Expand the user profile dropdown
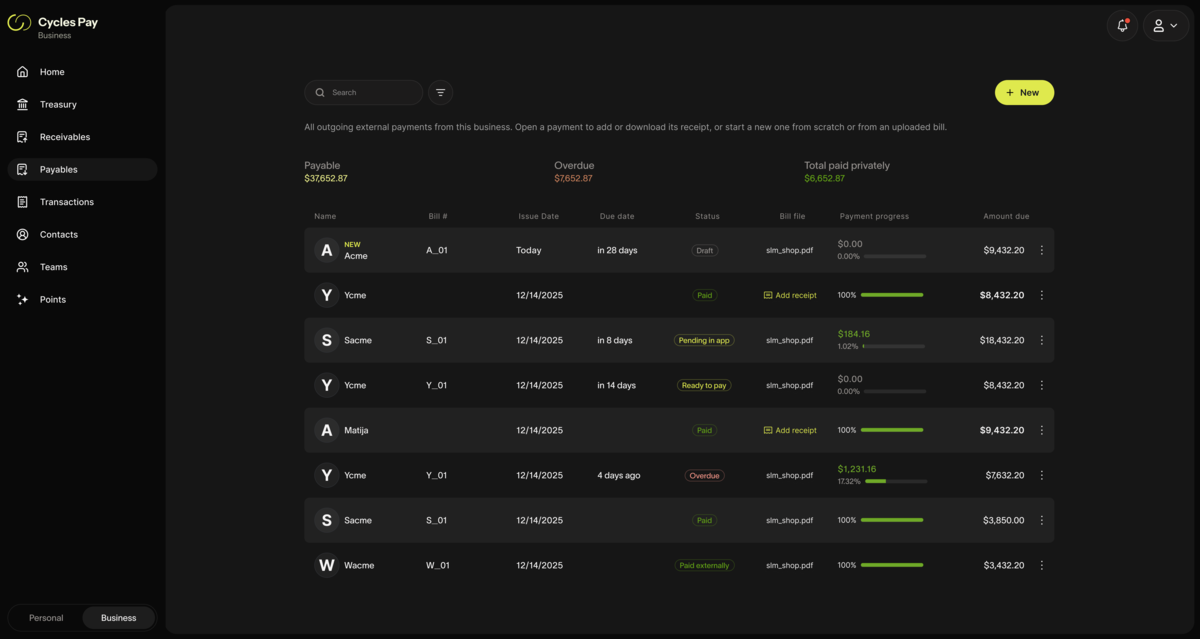The width and height of the screenshot is (1200, 639). point(1166,26)
